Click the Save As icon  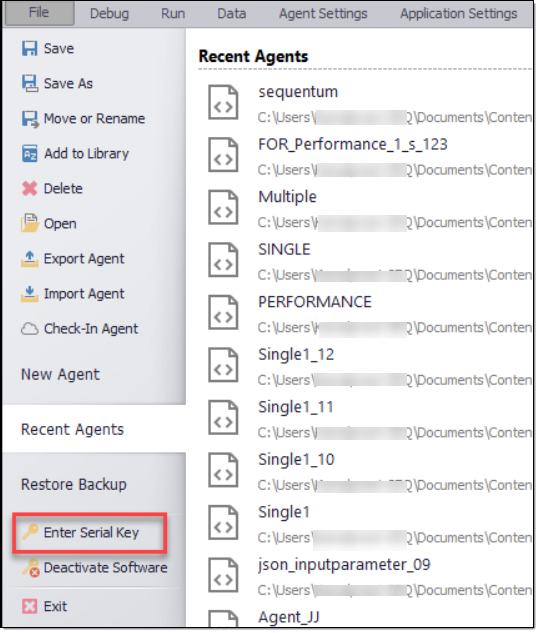[30, 84]
